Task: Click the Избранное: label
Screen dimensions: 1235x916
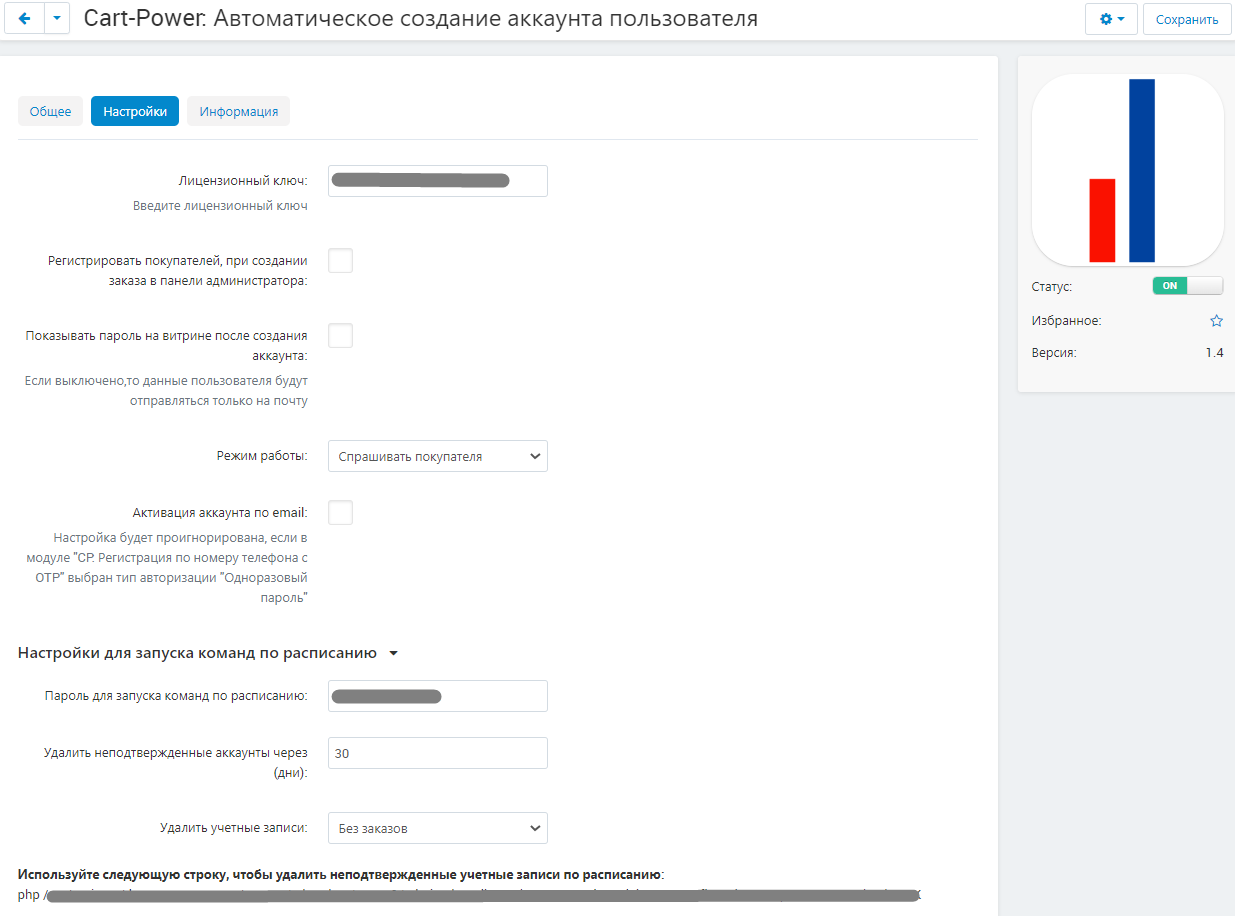Action: point(1066,321)
